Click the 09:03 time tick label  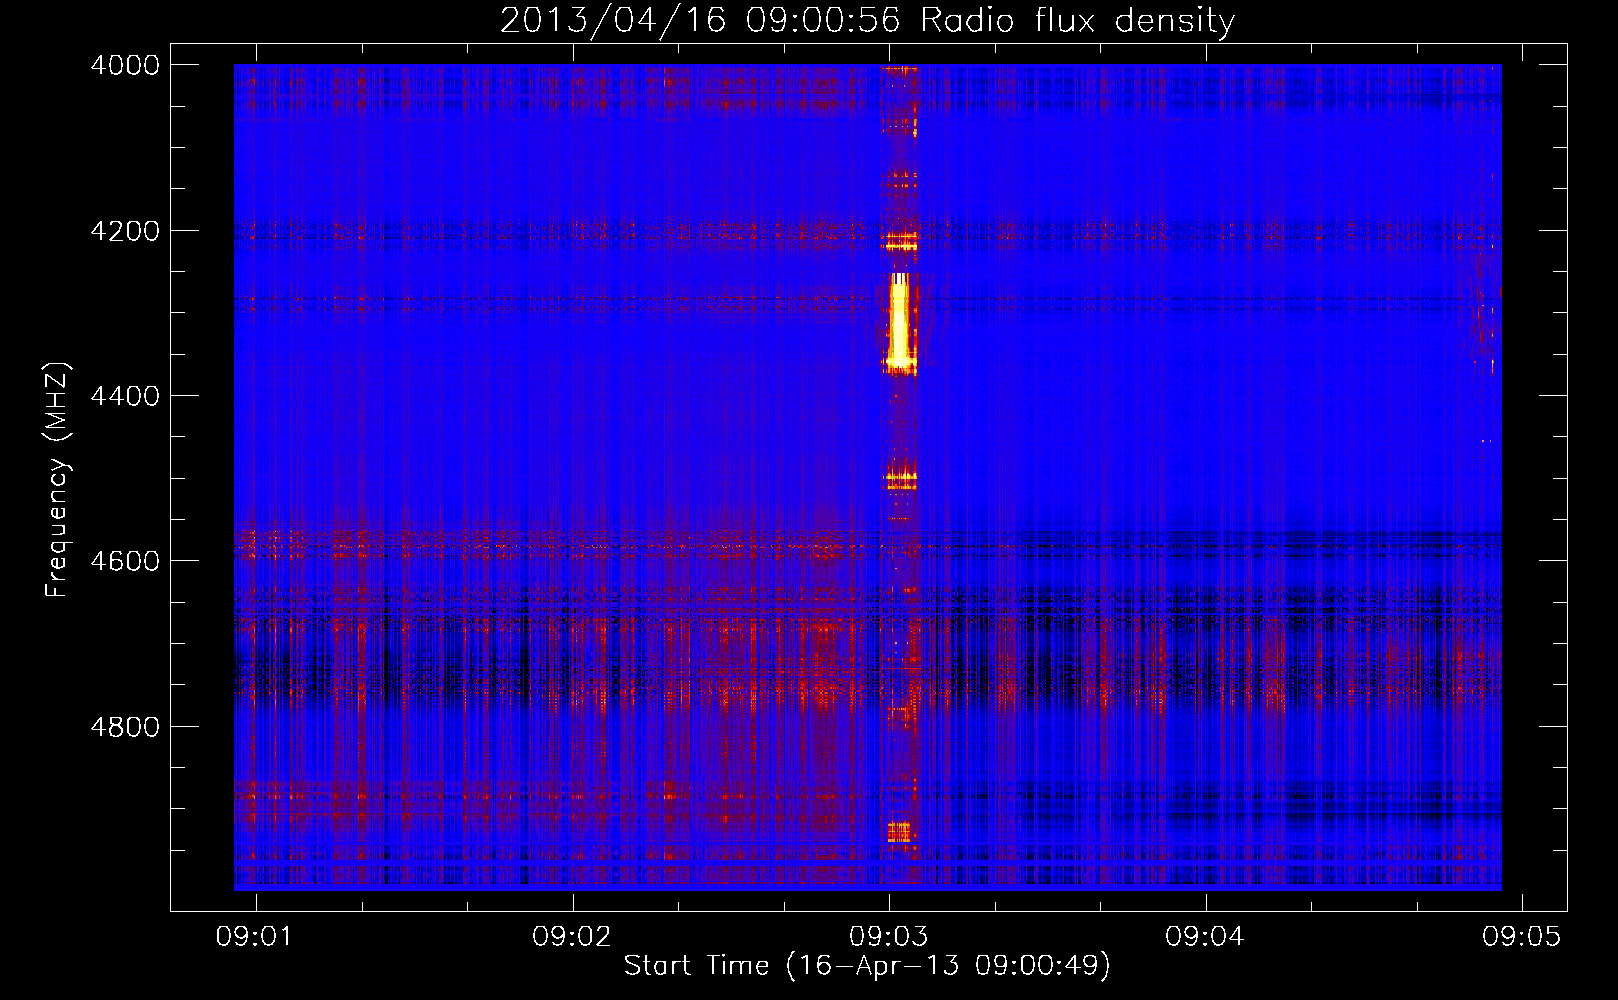889,936
